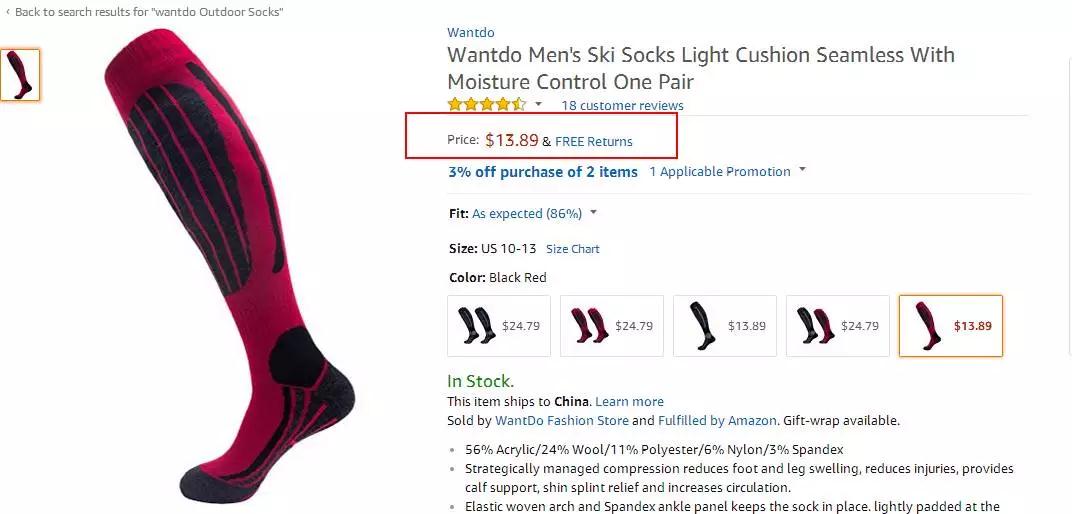Select the two-pair red socks $24.79 option
1072x514 pixels.
pyautogui.click(x=611, y=325)
